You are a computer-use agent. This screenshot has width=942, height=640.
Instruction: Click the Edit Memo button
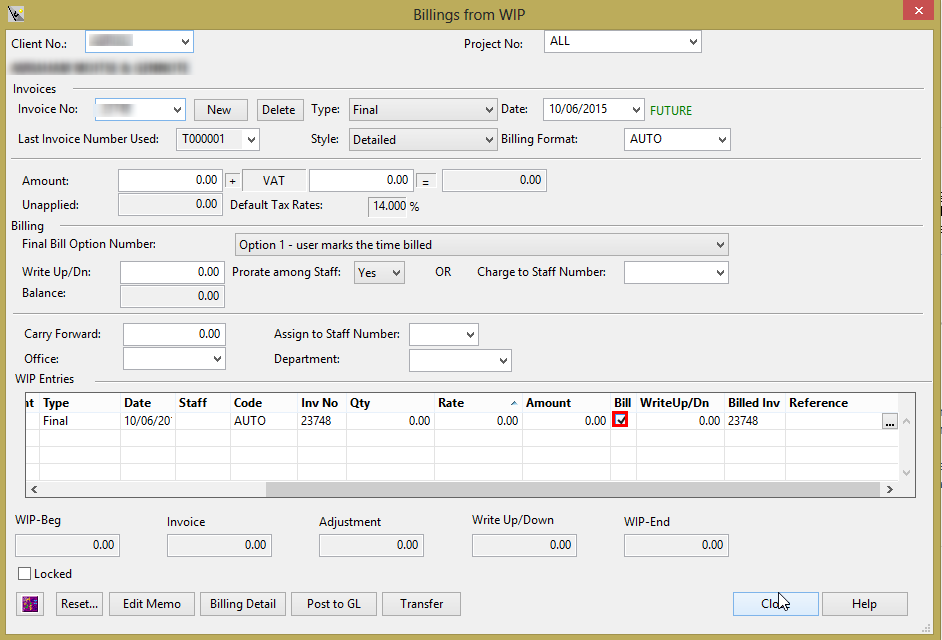[x=152, y=604]
